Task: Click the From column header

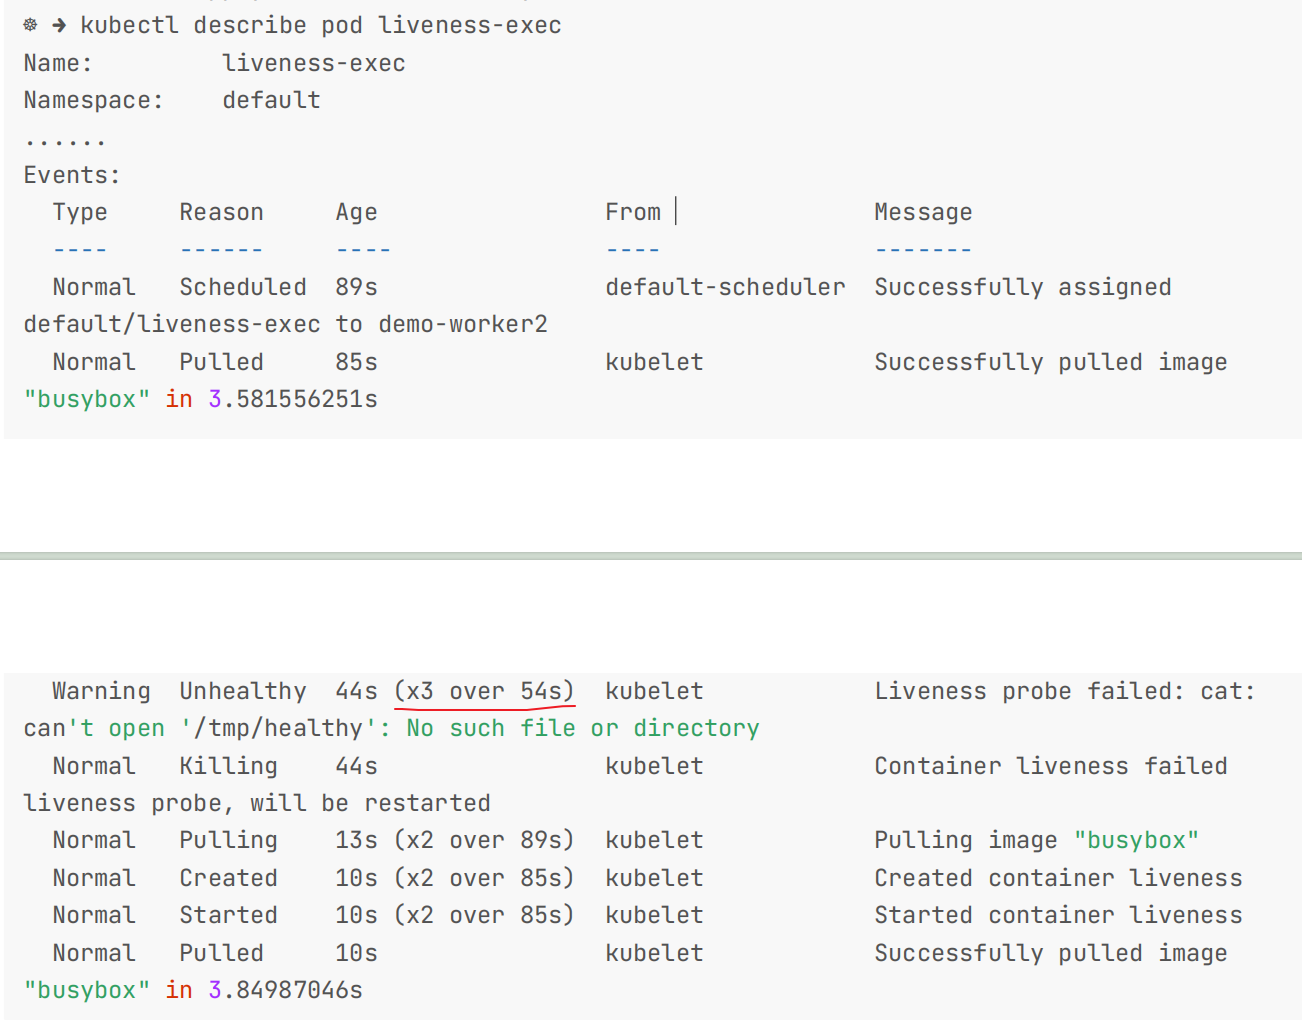Action: coord(633,212)
